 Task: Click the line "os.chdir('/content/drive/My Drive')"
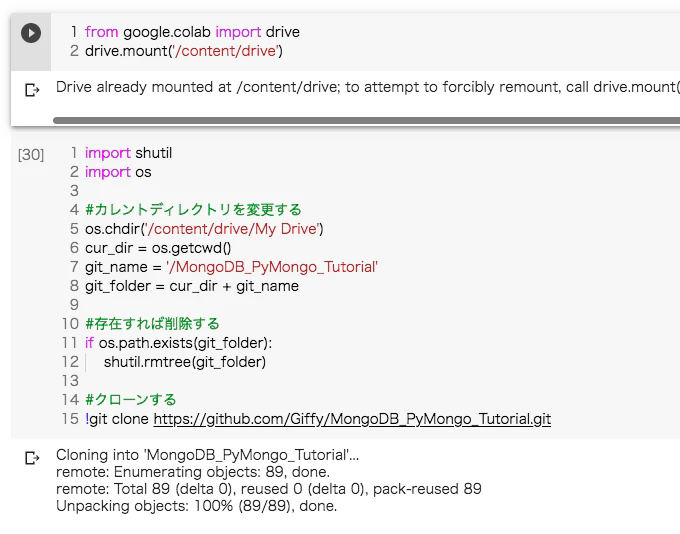(204, 229)
